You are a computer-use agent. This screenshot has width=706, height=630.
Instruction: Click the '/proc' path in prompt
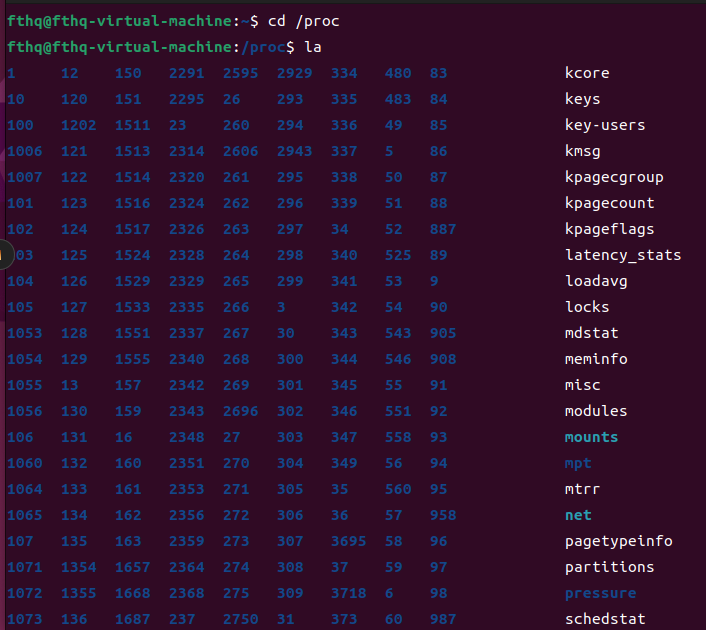click(x=263, y=47)
